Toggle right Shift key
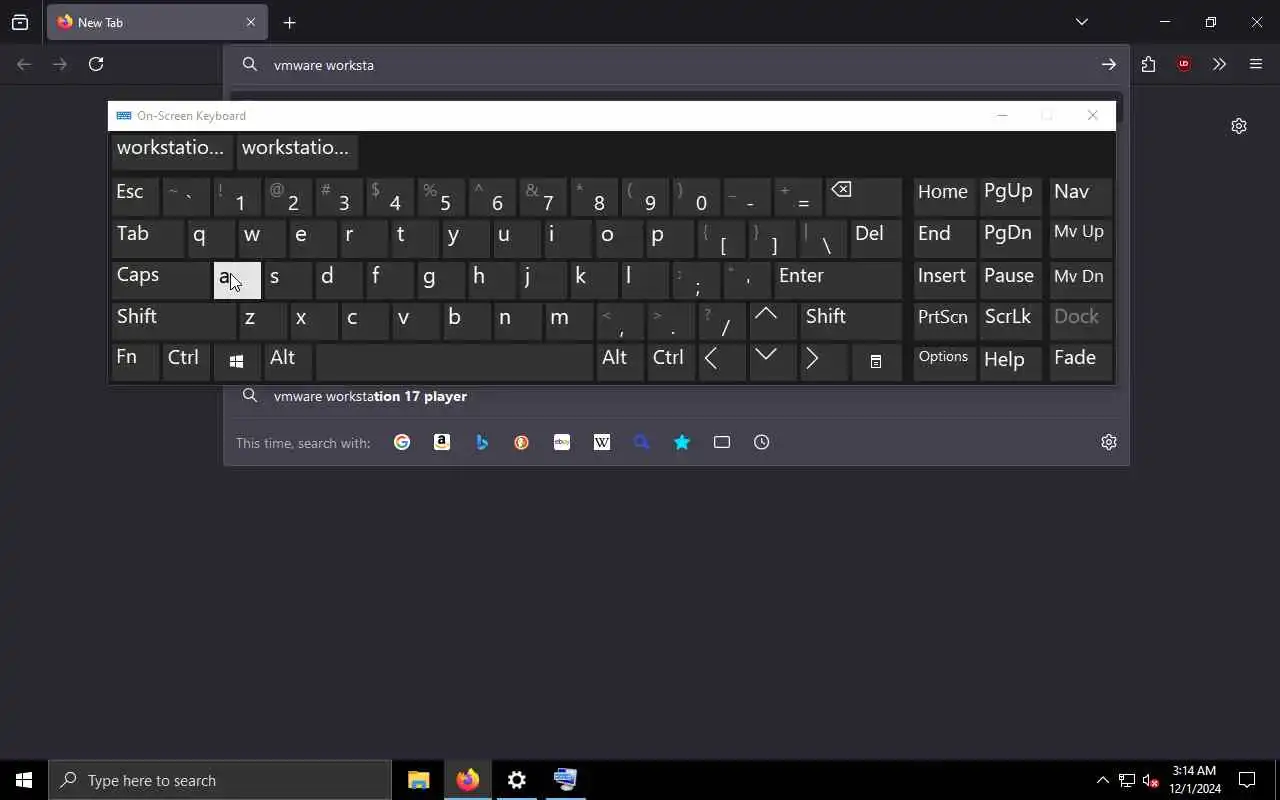This screenshot has height=800, width=1280. [x=851, y=321]
